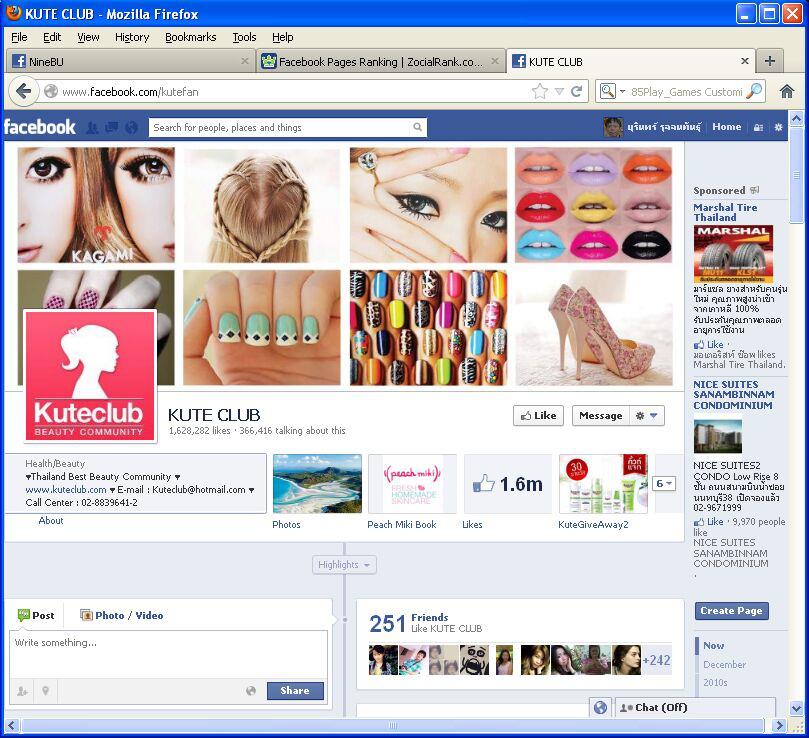809x738 pixels.
Task: Click the www.kuteclub.com link
Action: pyautogui.click(x=66, y=490)
